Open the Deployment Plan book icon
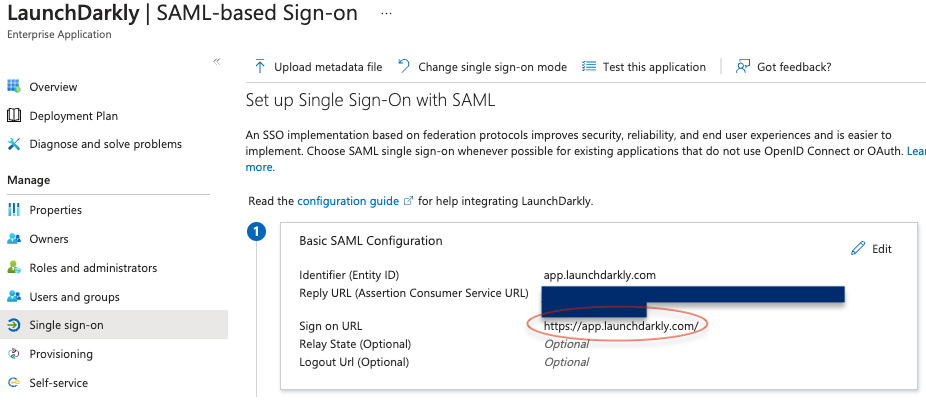 pyautogui.click(x=14, y=116)
